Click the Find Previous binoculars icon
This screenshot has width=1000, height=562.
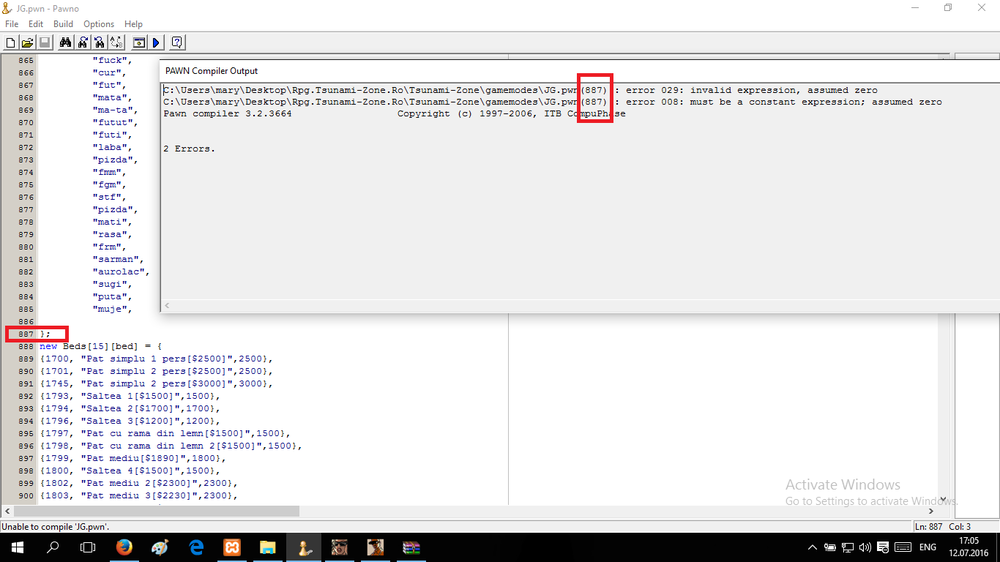99,43
